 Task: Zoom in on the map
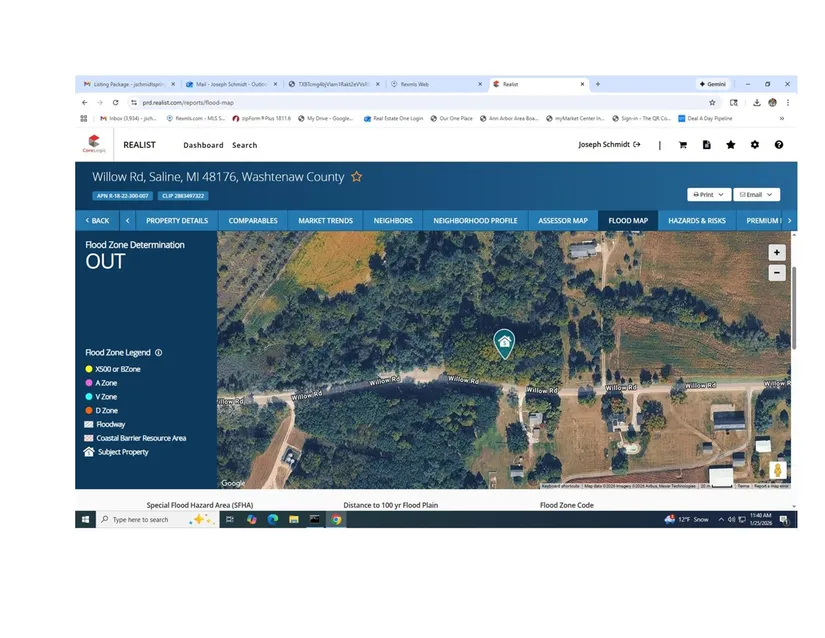coord(777,253)
